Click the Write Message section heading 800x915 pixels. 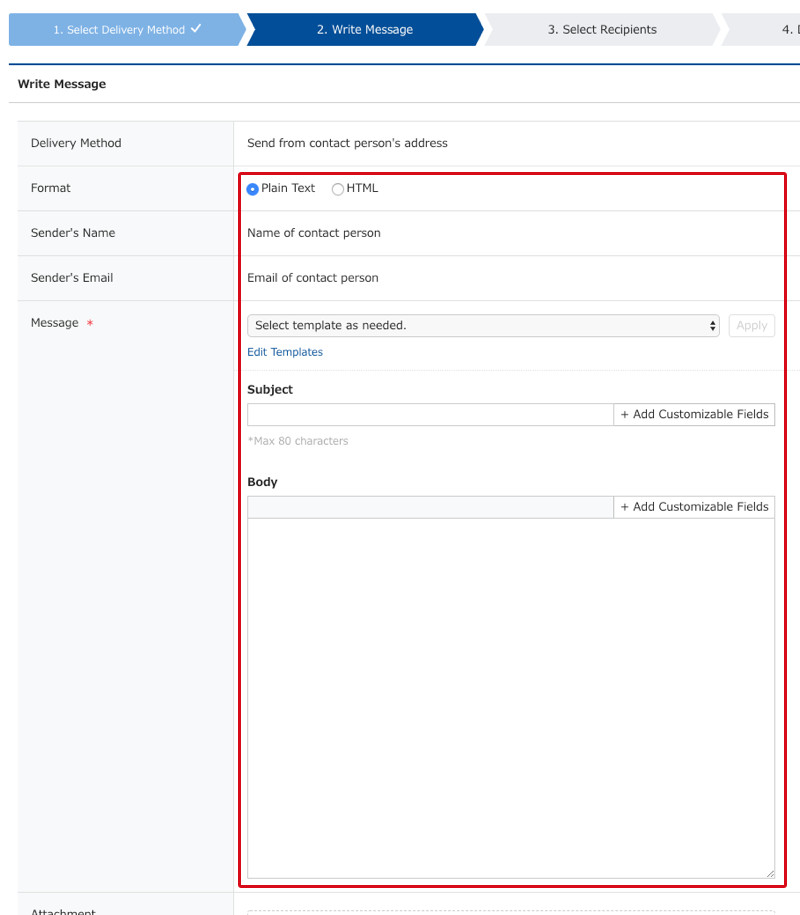(62, 84)
